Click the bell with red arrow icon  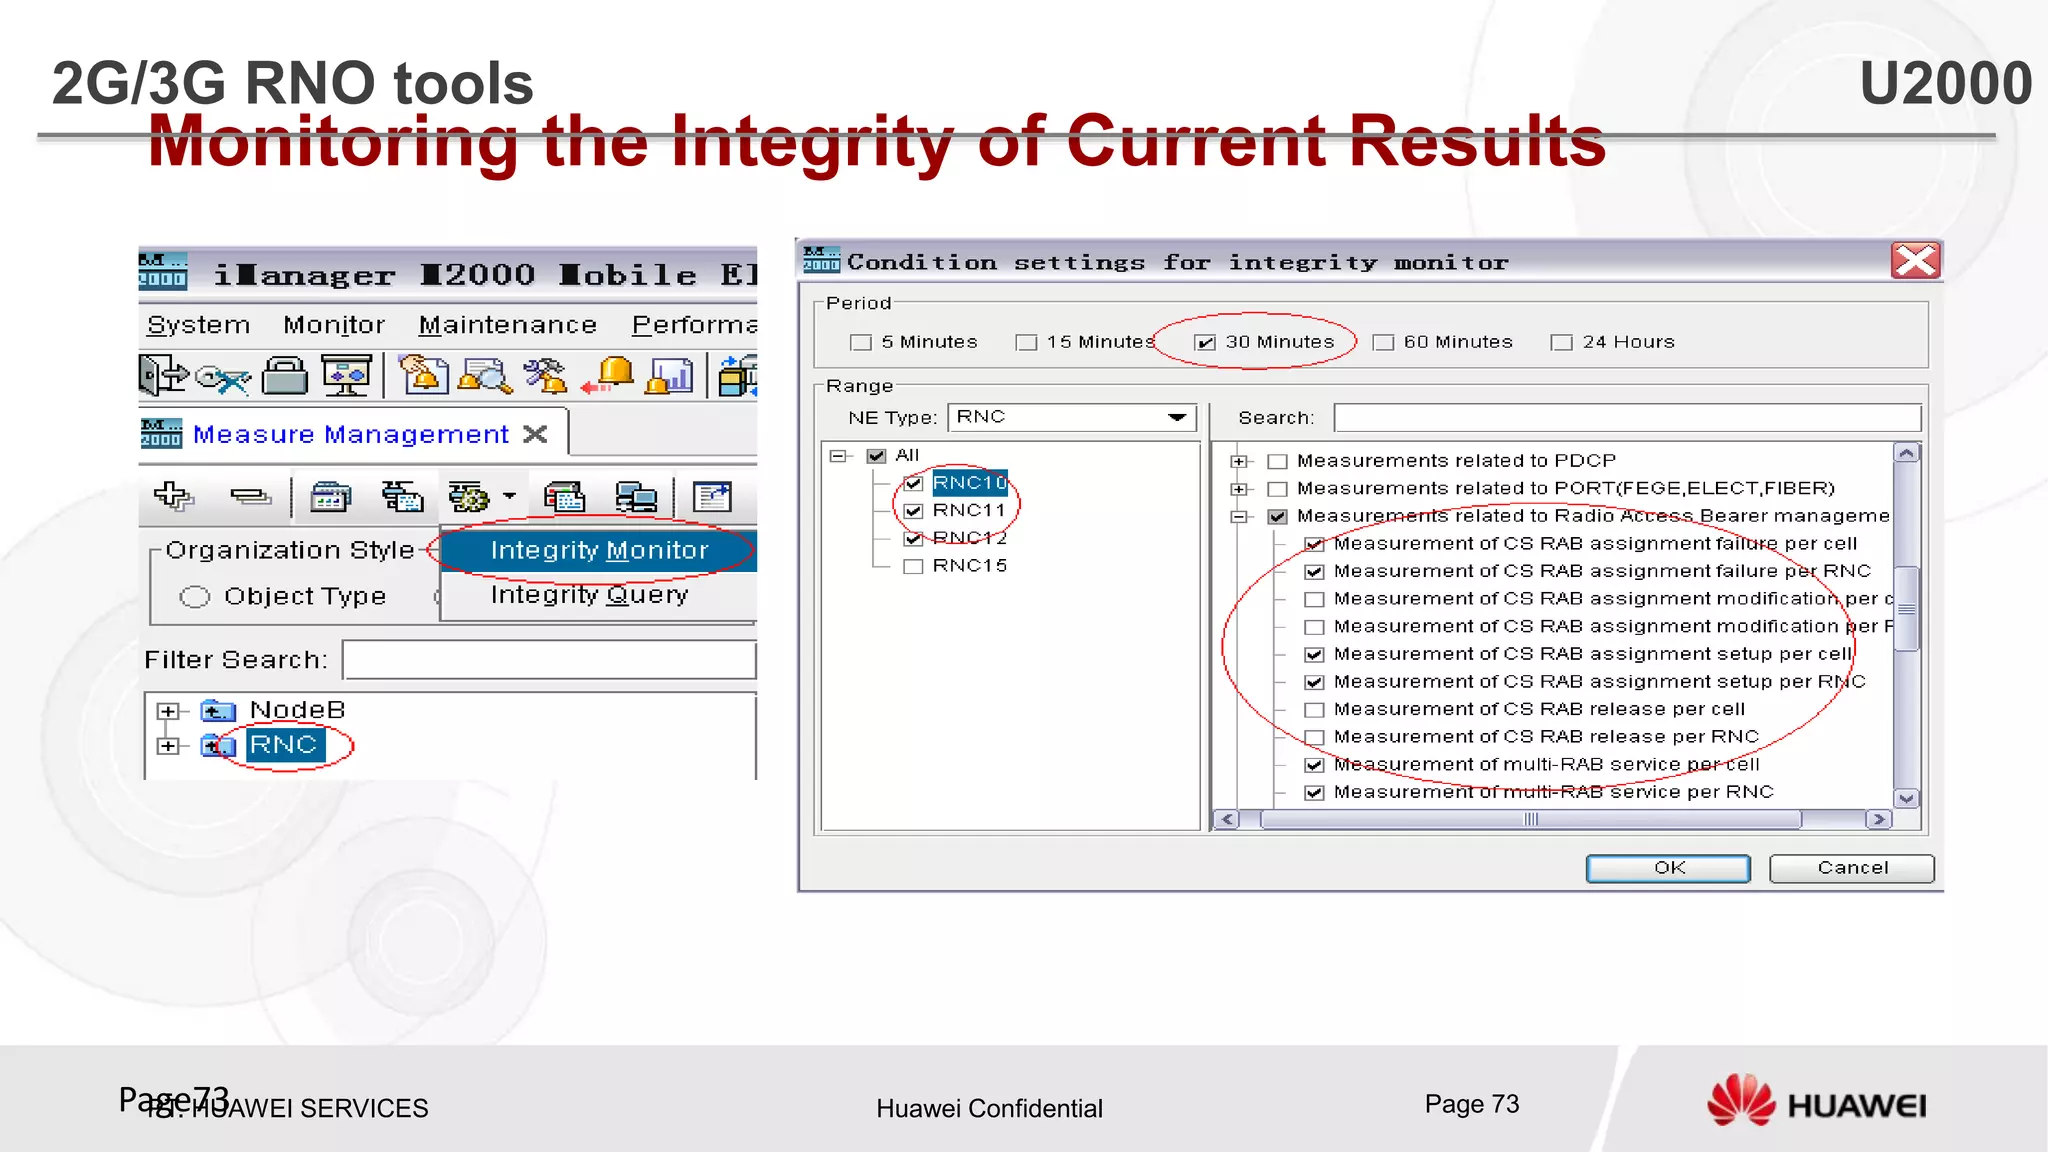coord(608,376)
